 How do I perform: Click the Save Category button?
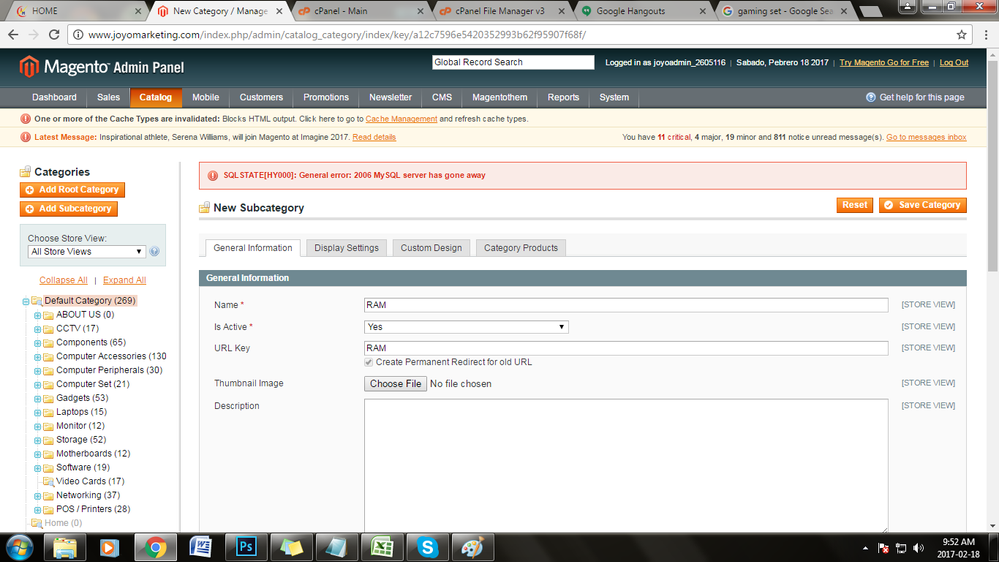pyautogui.click(x=923, y=205)
